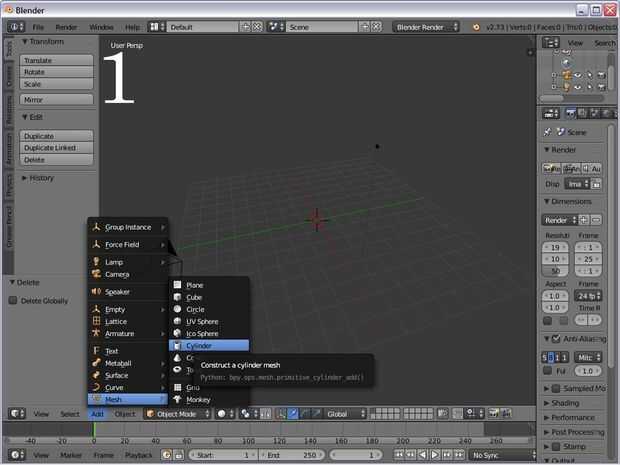
Task: Open the View menu in 3D header
Action: point(41,414)
